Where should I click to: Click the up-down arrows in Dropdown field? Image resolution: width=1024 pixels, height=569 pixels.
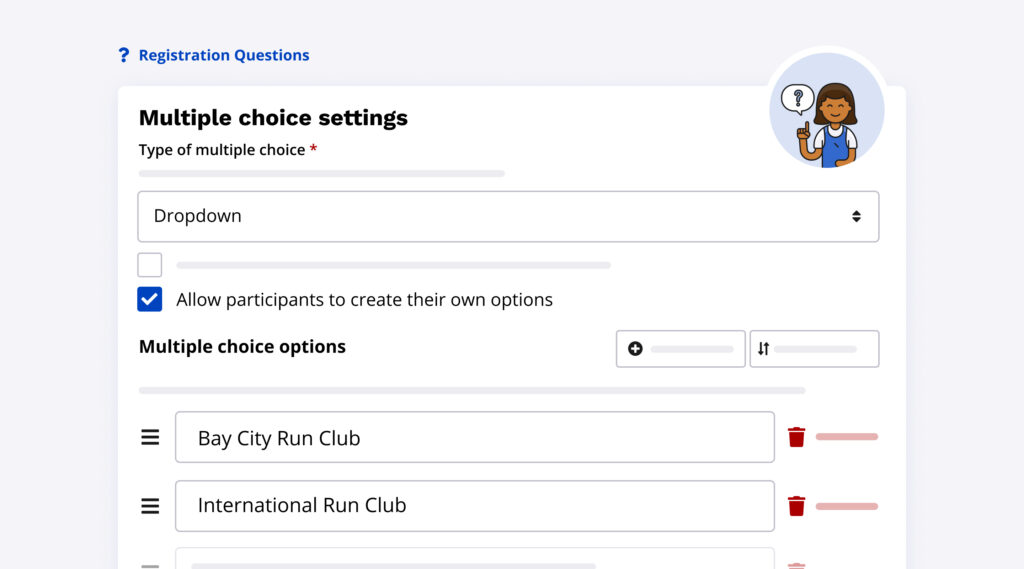[x=856, y=217]
